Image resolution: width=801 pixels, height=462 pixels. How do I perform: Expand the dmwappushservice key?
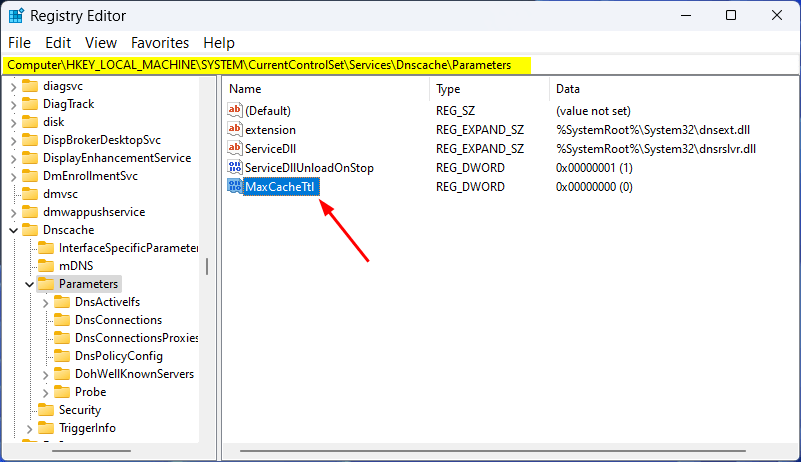(x=14, y=213)
